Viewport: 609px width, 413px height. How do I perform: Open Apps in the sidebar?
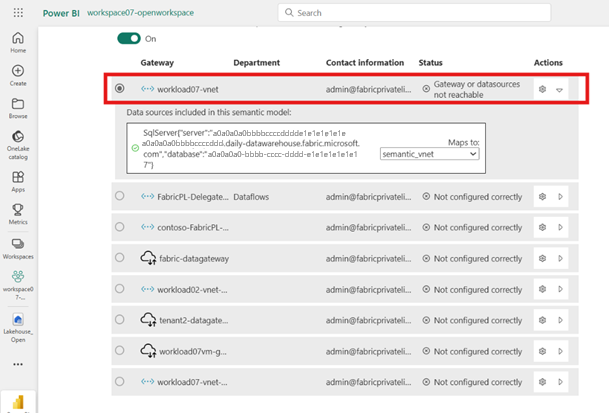click(18, 181)
